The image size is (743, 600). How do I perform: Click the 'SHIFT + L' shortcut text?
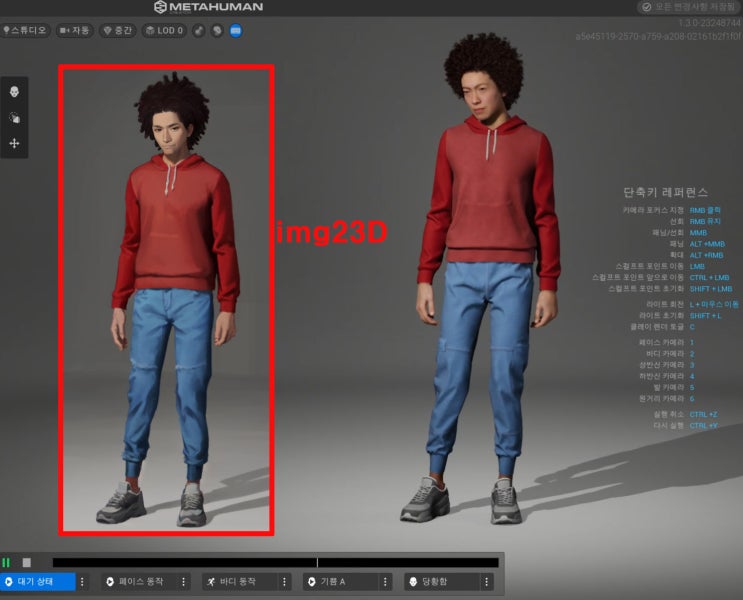706,316
